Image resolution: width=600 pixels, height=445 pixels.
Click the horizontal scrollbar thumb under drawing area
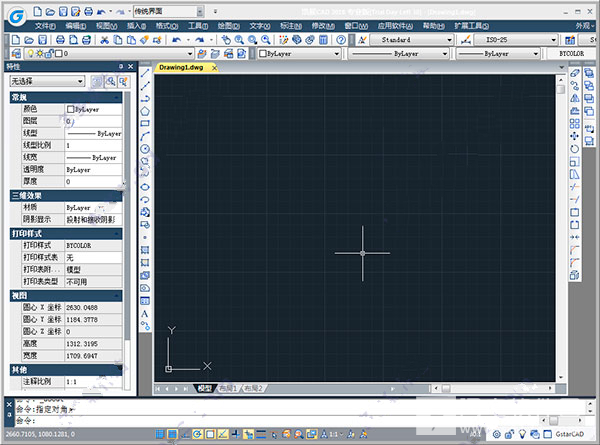[x=446, y=388]
